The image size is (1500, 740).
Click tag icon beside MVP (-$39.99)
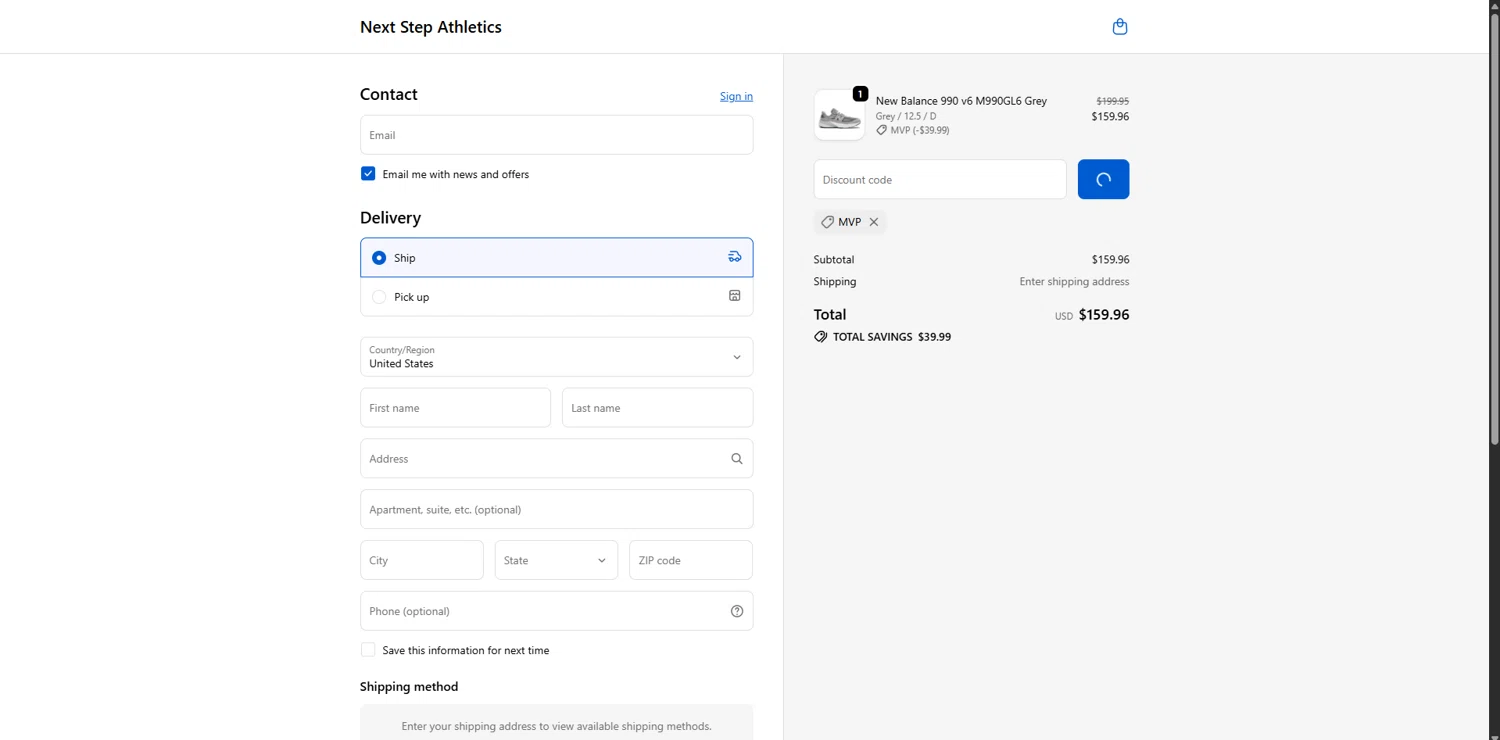(x=881, y=130)
